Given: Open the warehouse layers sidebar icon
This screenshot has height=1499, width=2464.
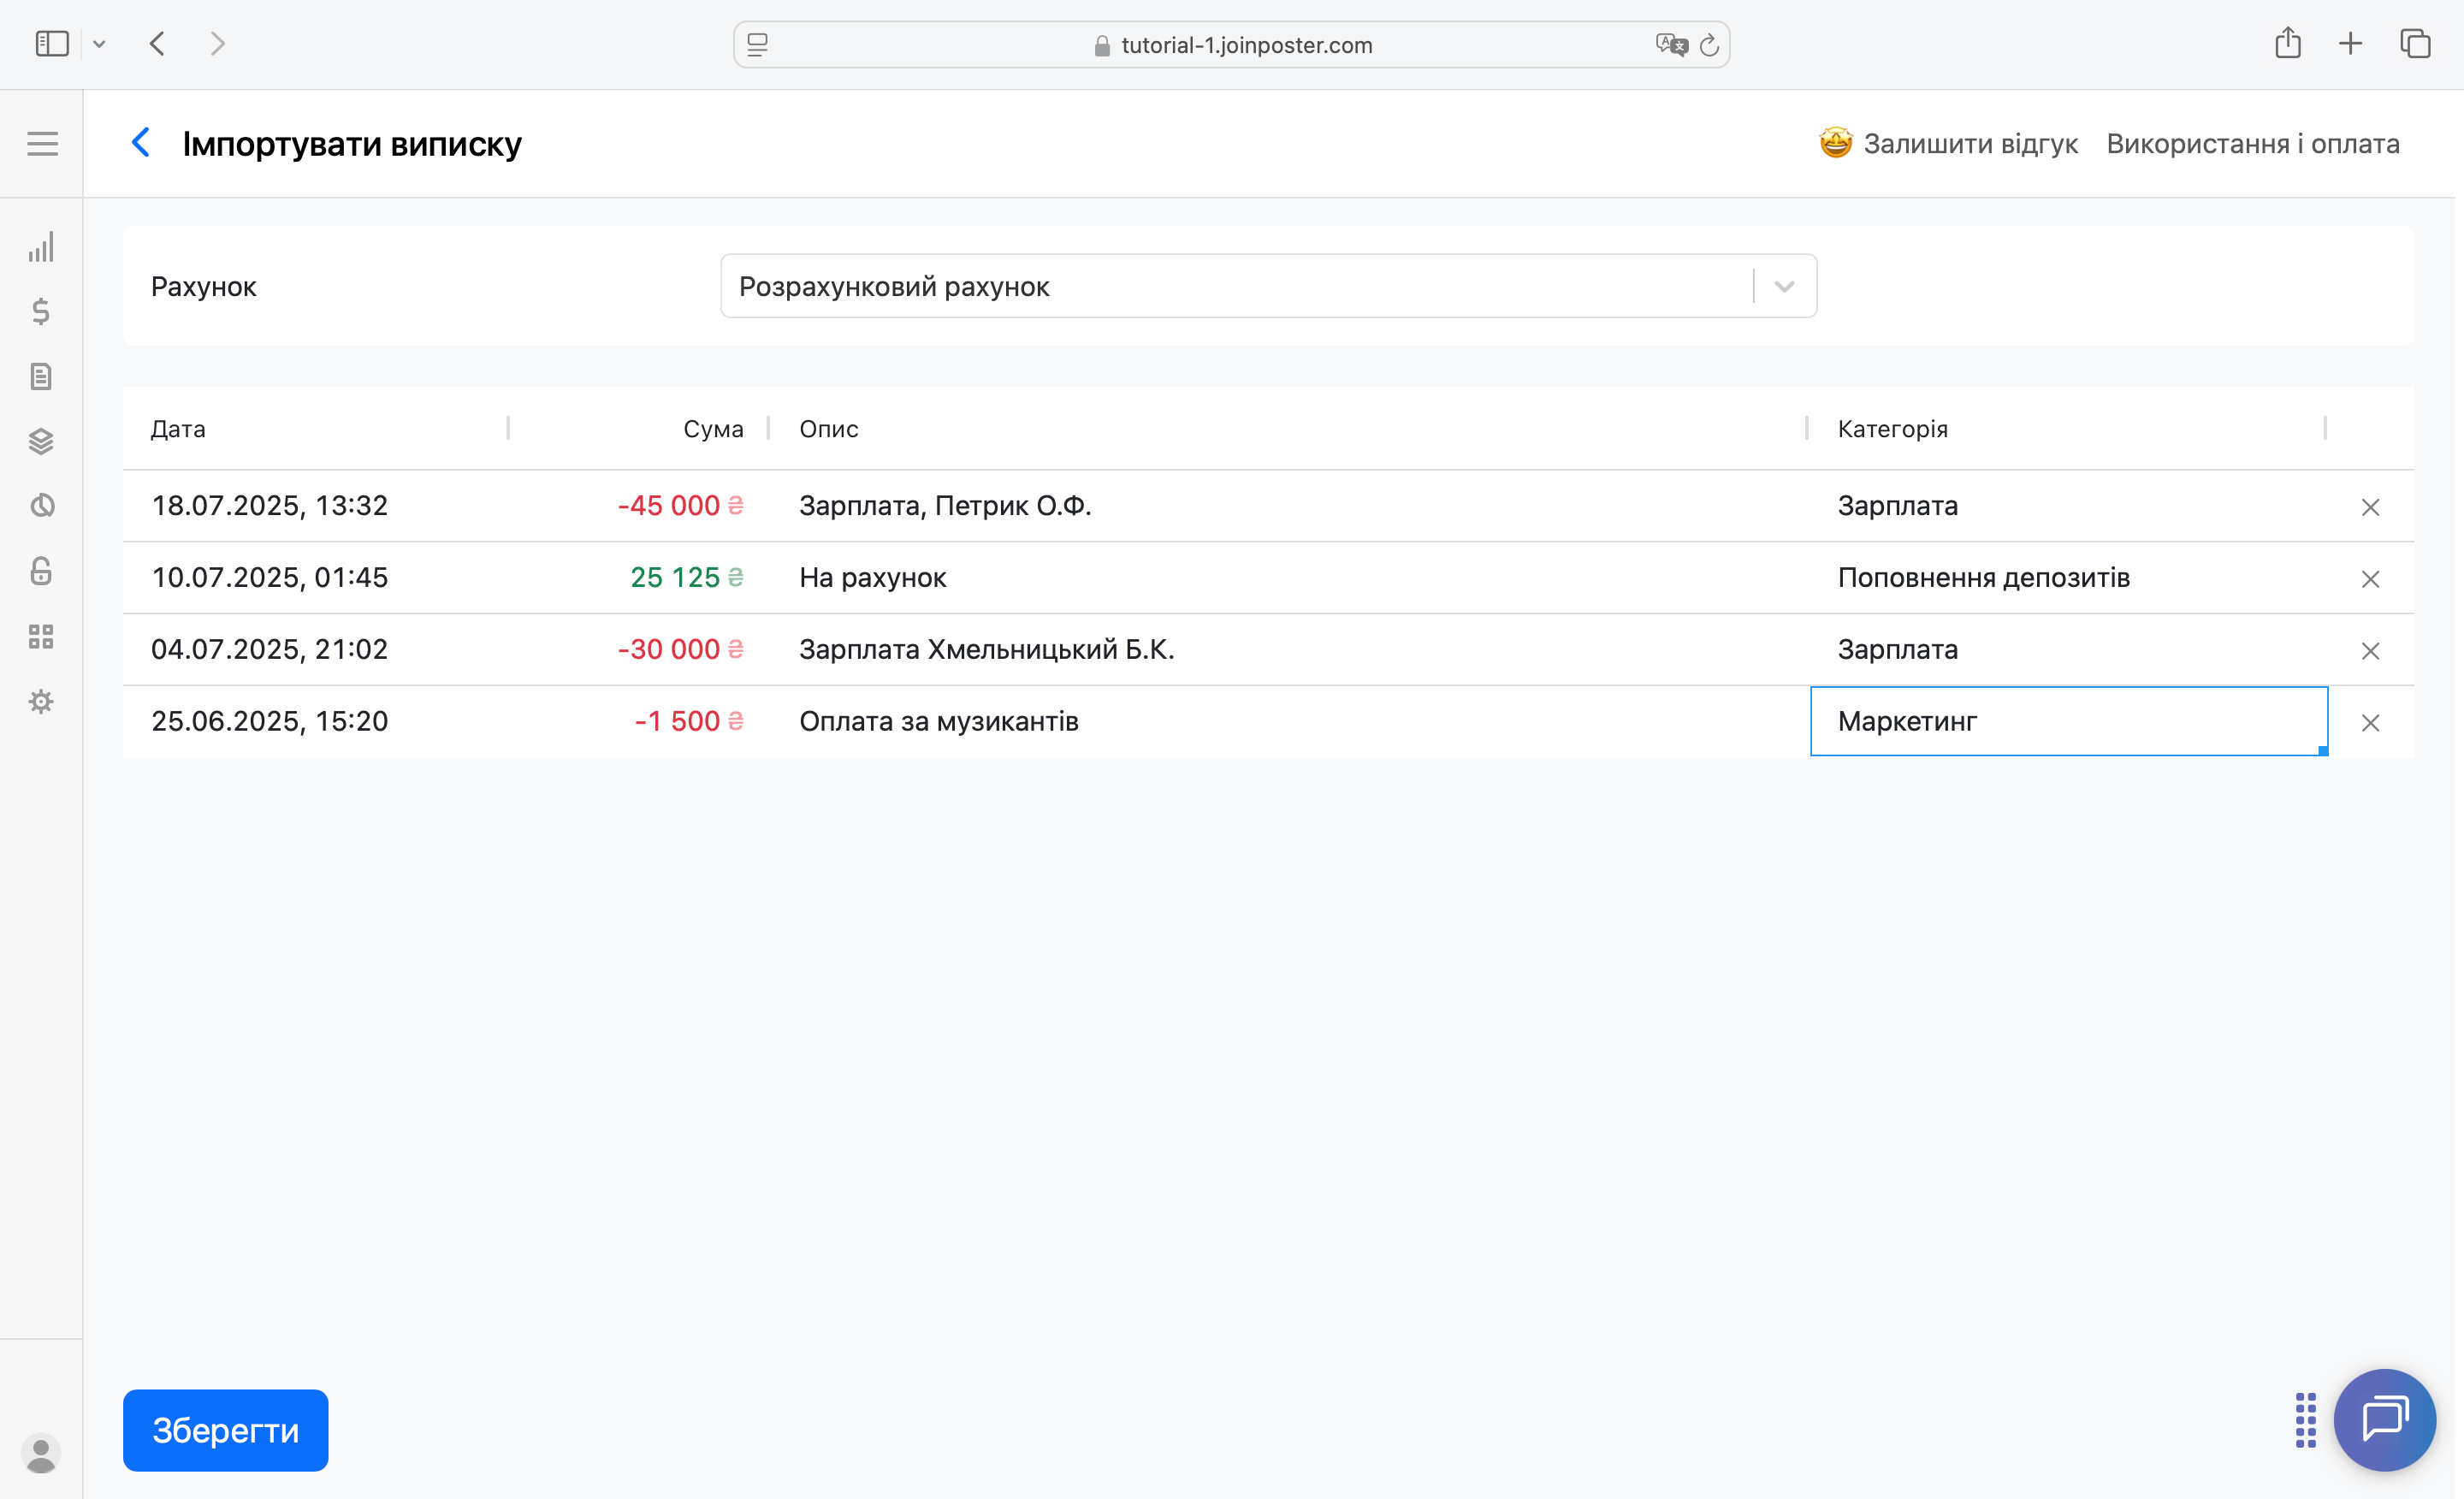Looking at the screenshot, I should 41,441.
